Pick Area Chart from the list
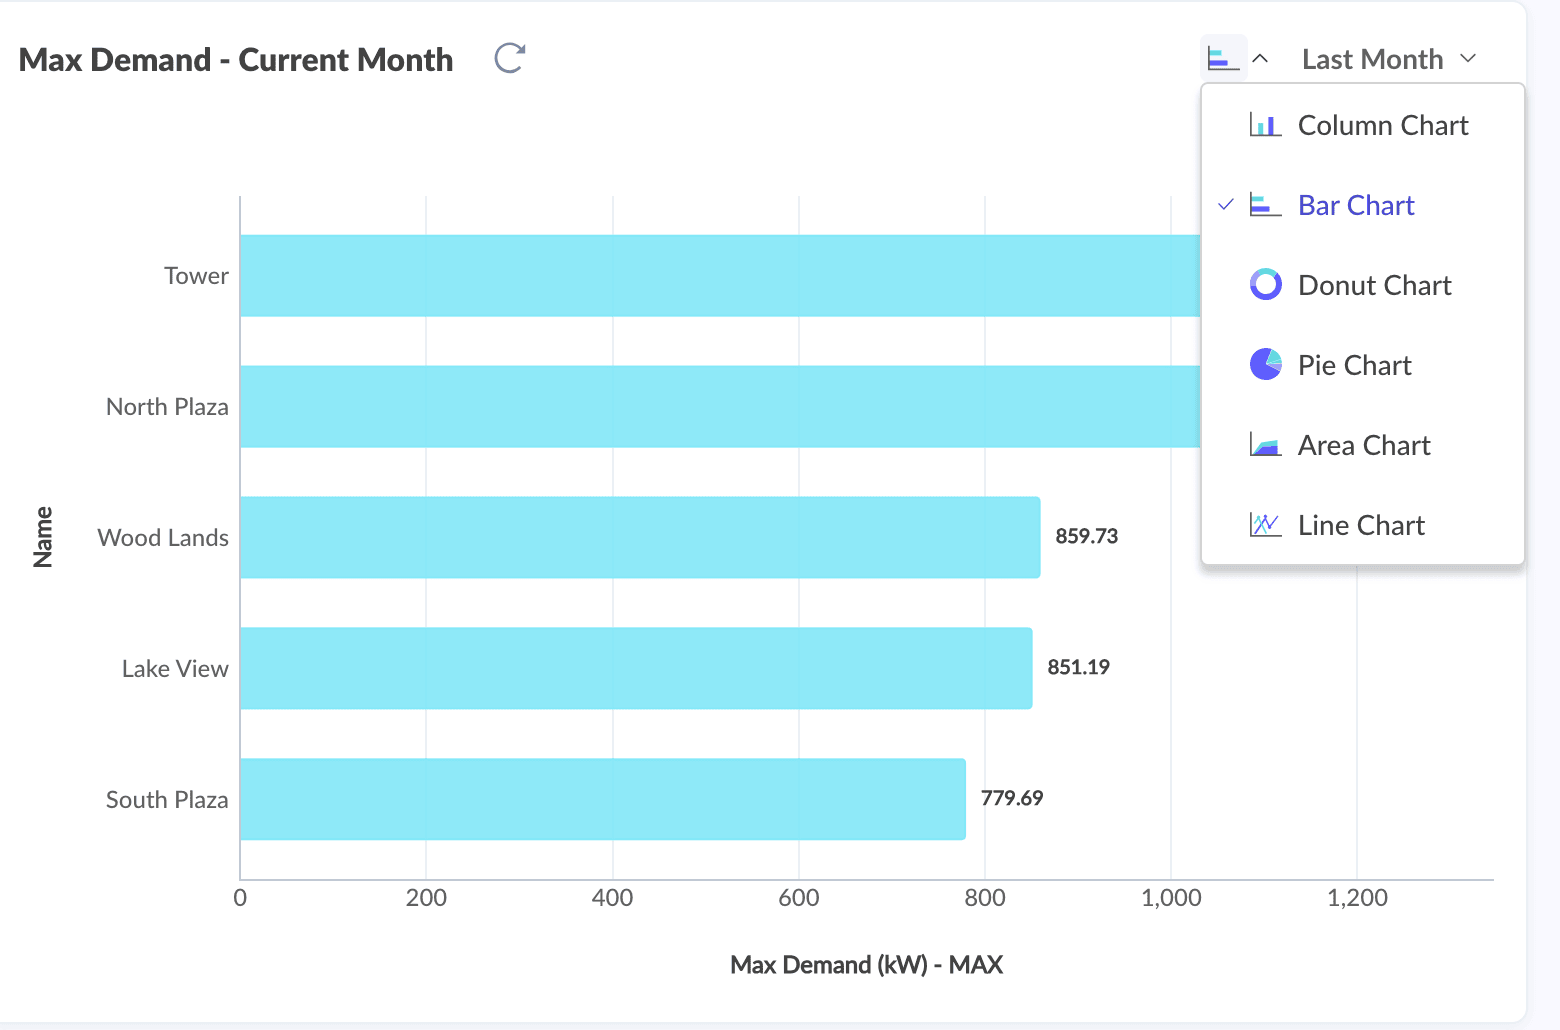This screenshot has width=1560, height=1030. [1364, 445]
